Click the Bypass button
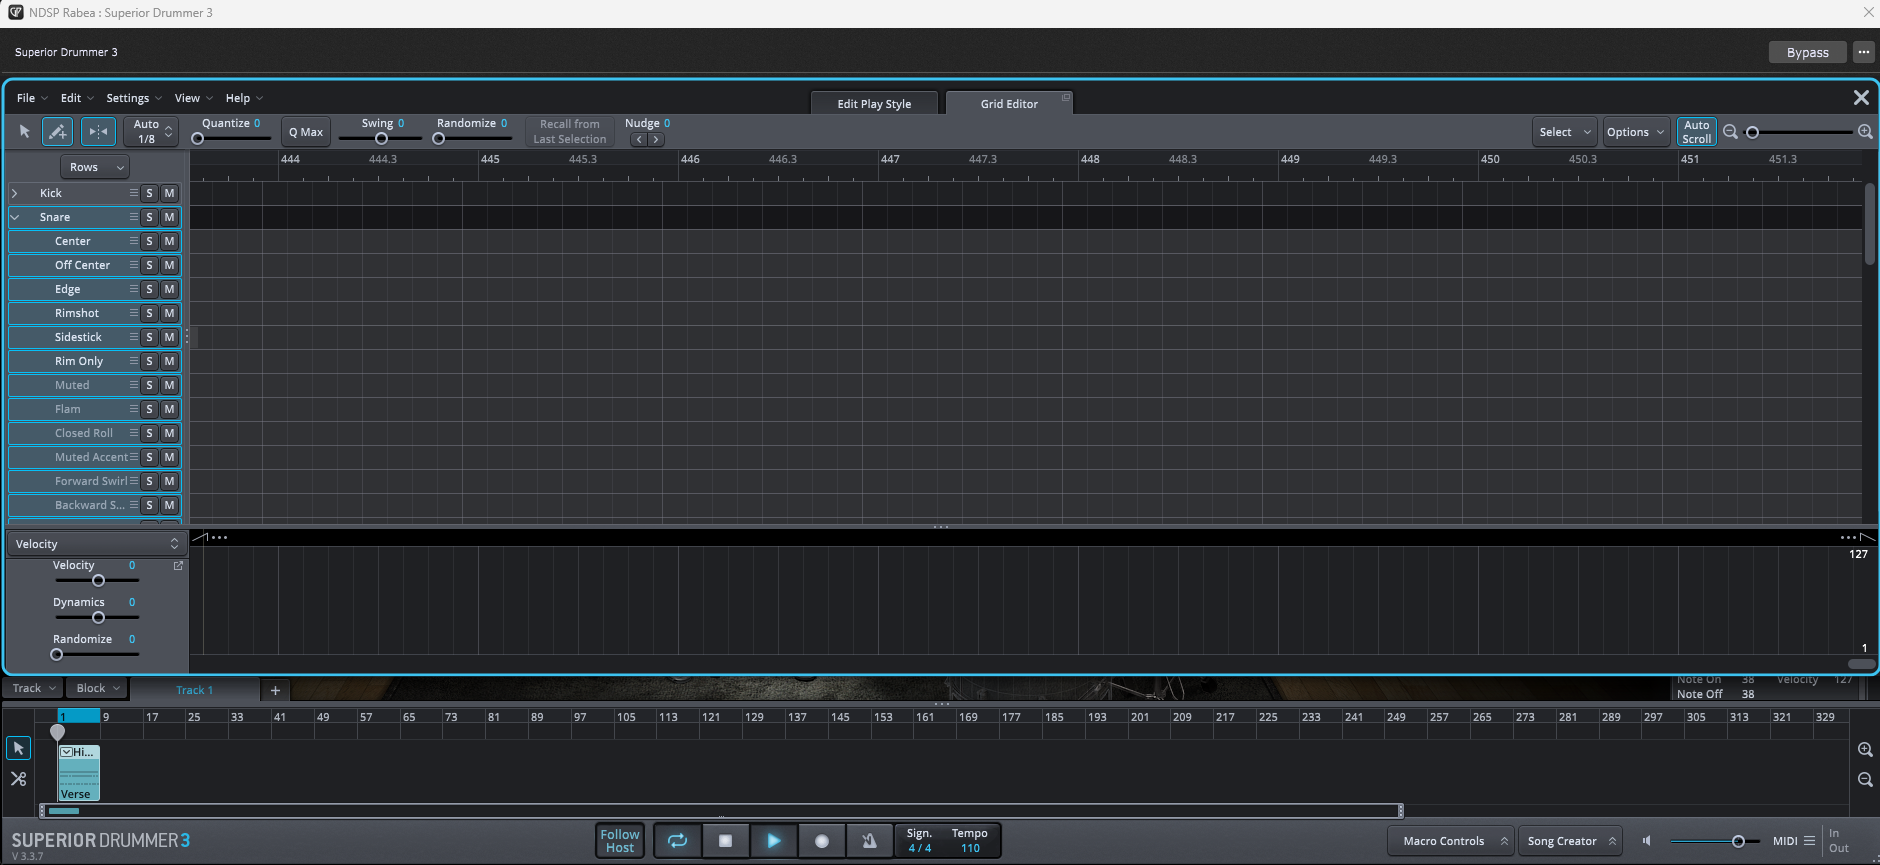The width and height of the screenshot is (1880, 865). point(1807,52)
